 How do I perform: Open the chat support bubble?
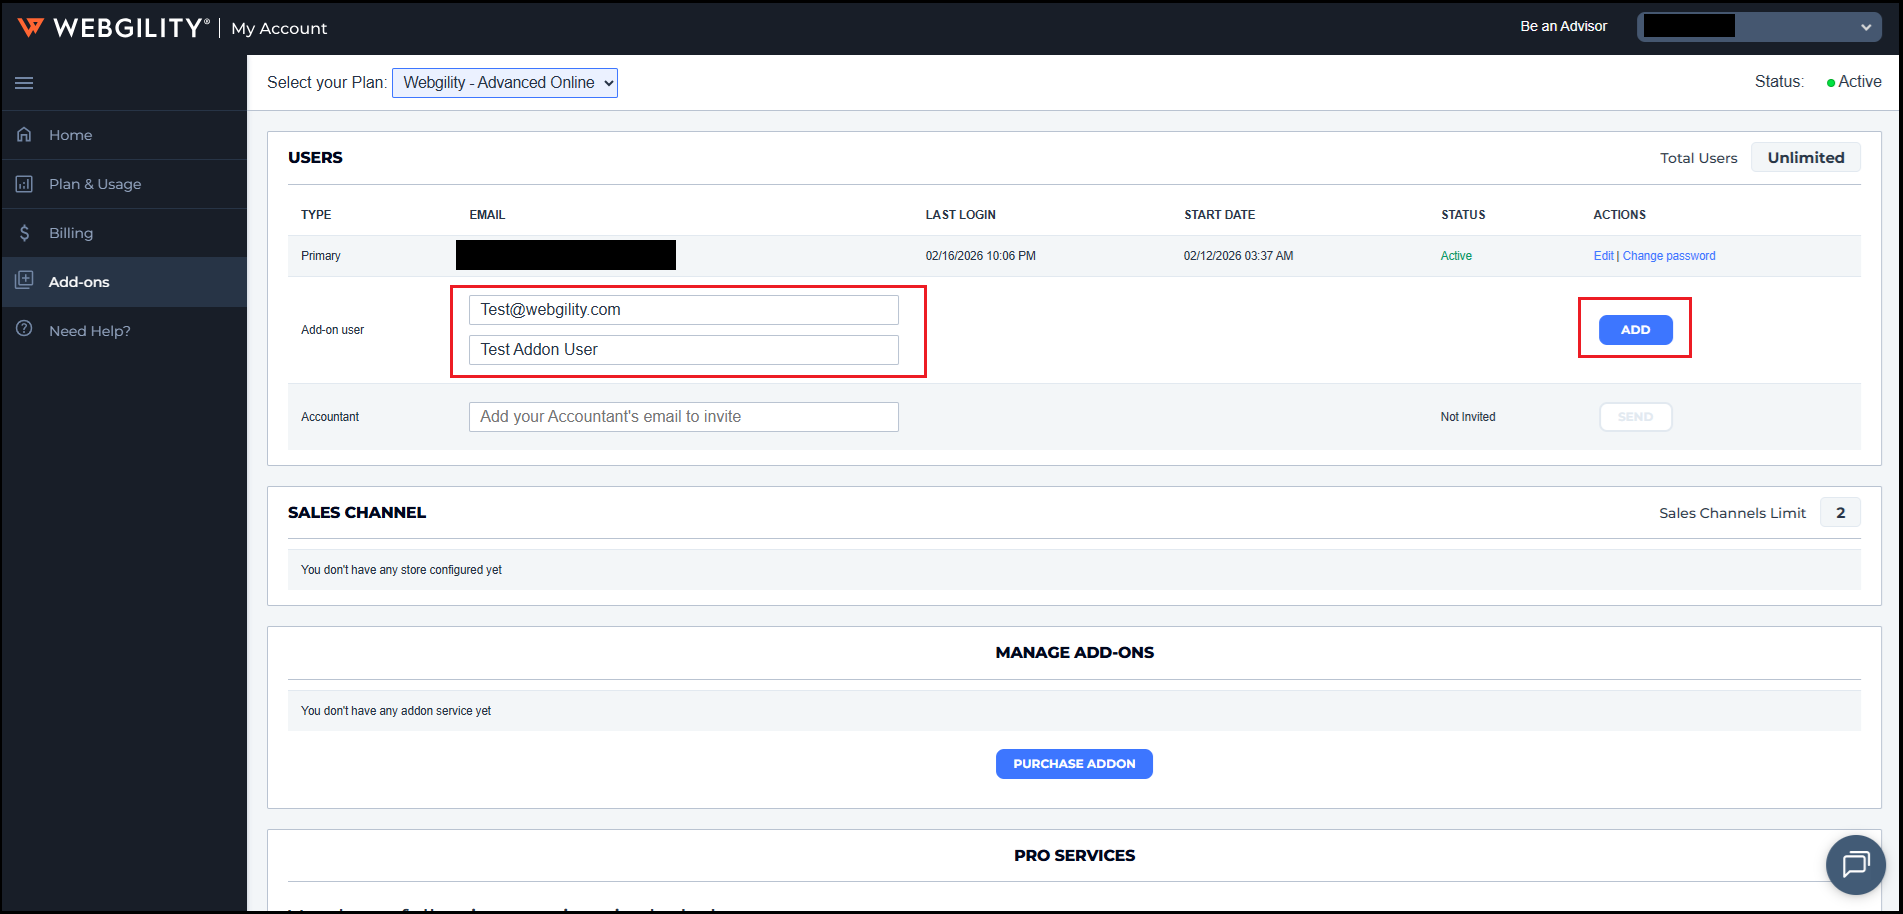(x=1855, y=864)
